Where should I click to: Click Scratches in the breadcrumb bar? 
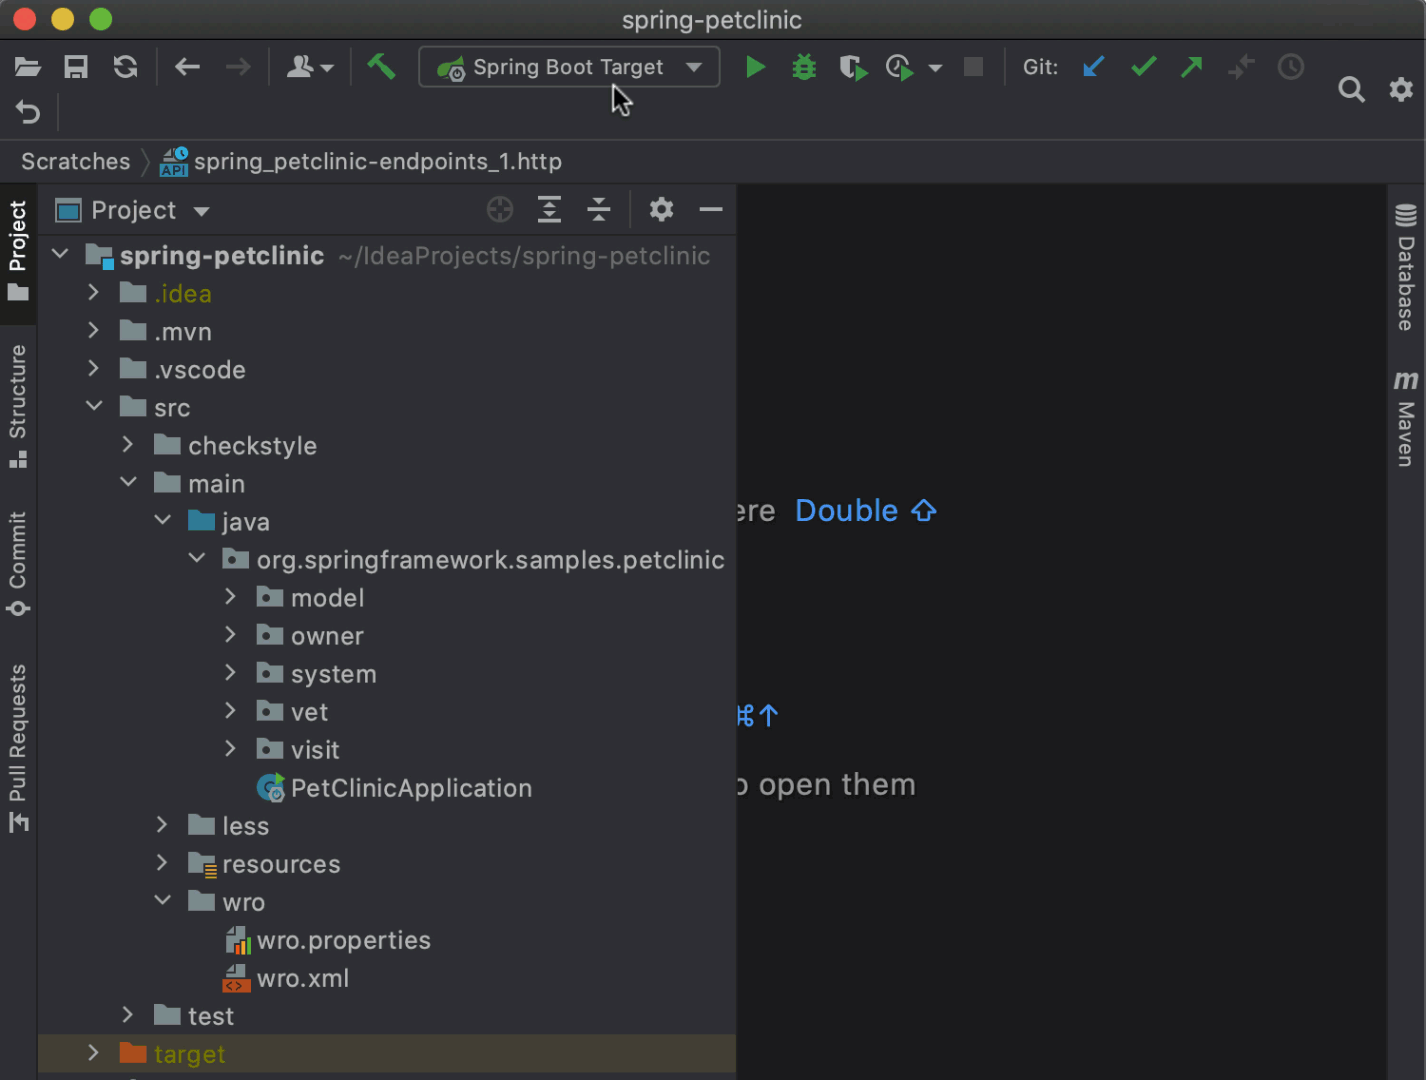coord(74,161)
